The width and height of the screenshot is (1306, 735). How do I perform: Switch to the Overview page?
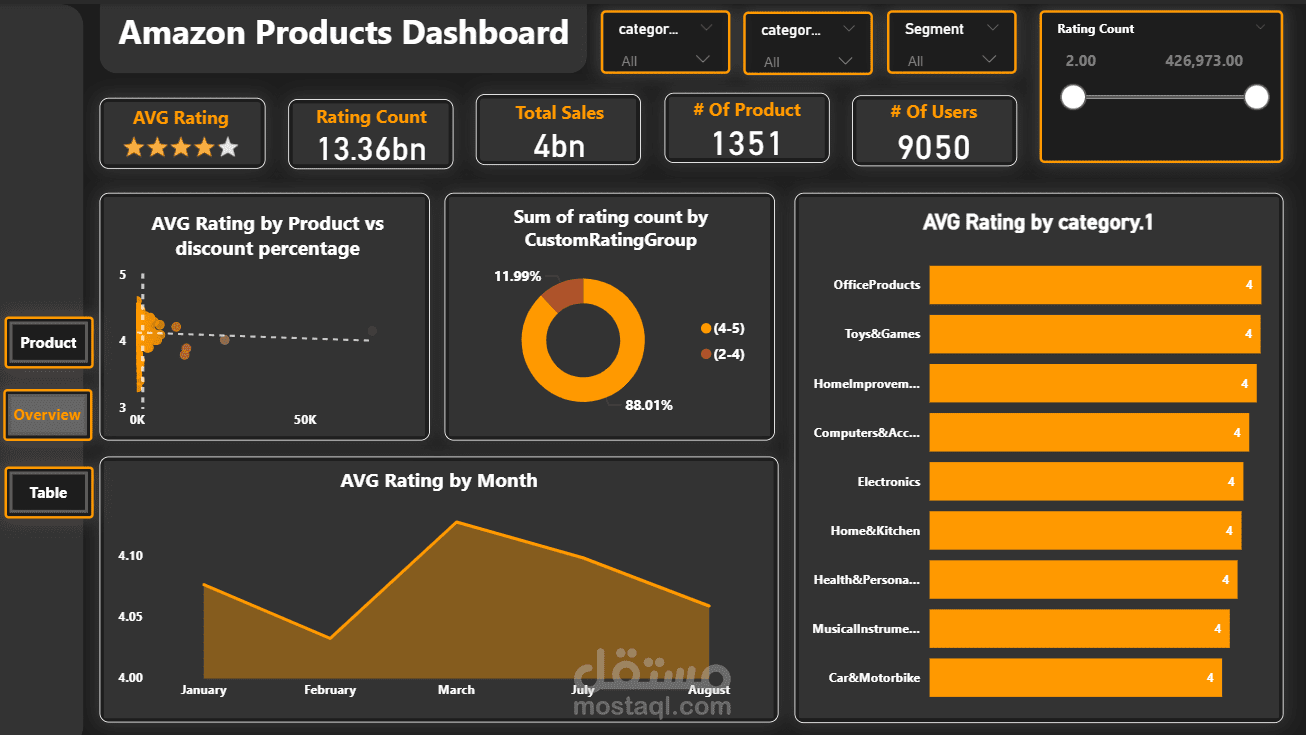(x=48, y=415)
